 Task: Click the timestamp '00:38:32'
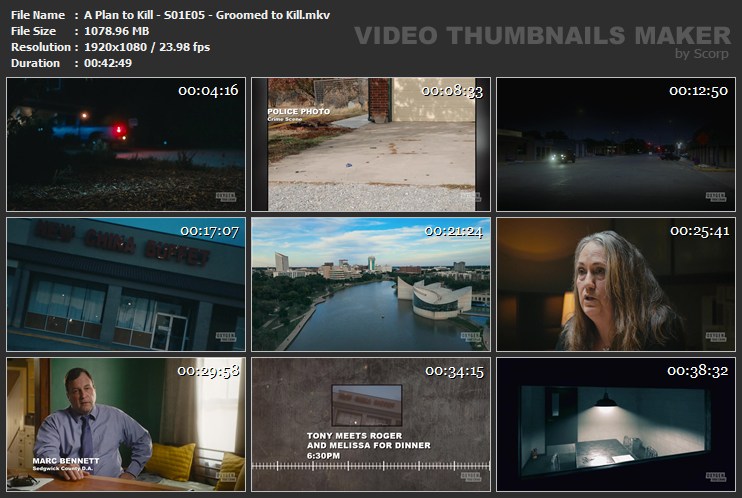click(x=698, y=370)
